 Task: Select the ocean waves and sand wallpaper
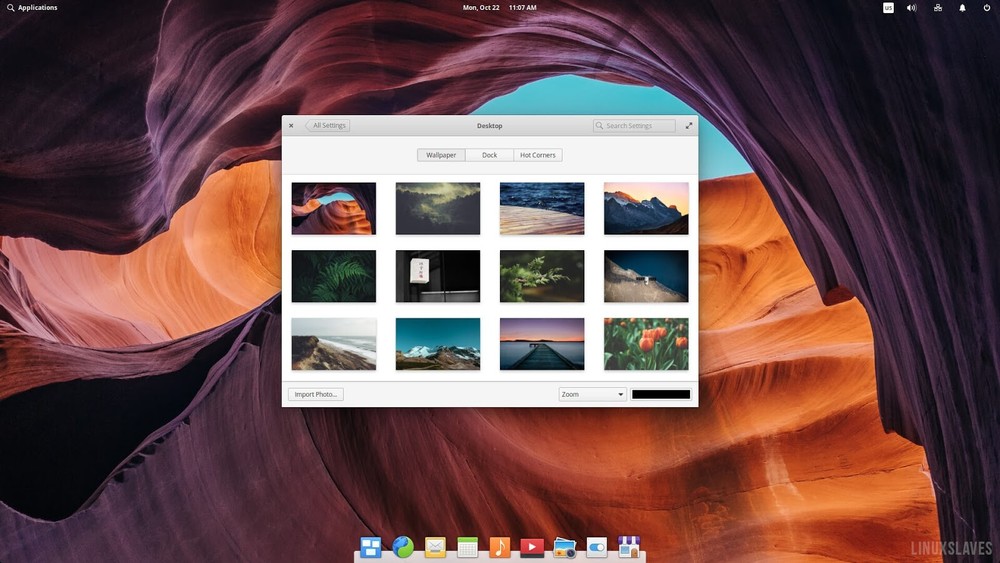click(x=542, y=208)
